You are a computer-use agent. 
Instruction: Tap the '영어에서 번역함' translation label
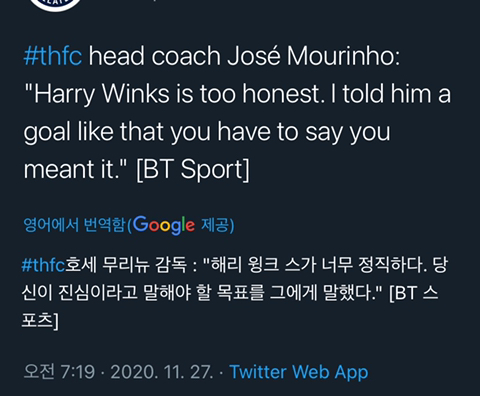[x=74, y=225]
